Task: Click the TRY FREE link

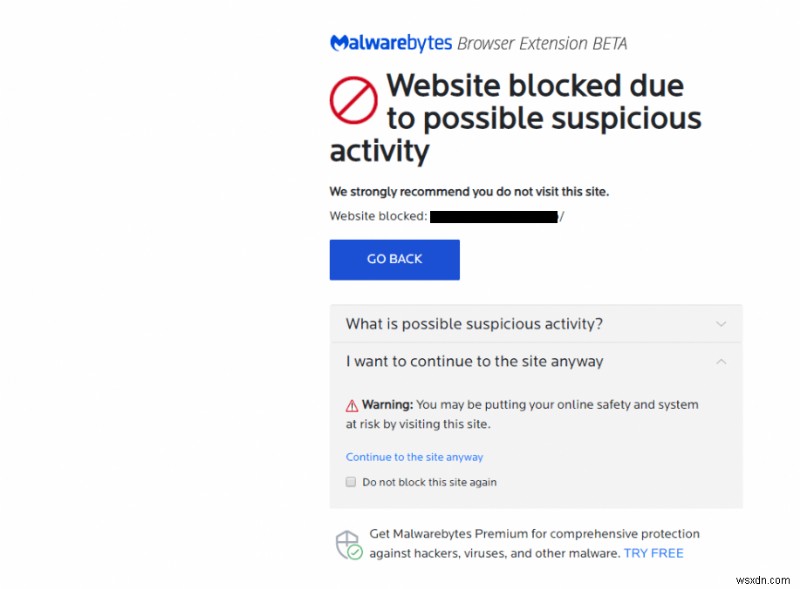Action: (x=653, y=552)
